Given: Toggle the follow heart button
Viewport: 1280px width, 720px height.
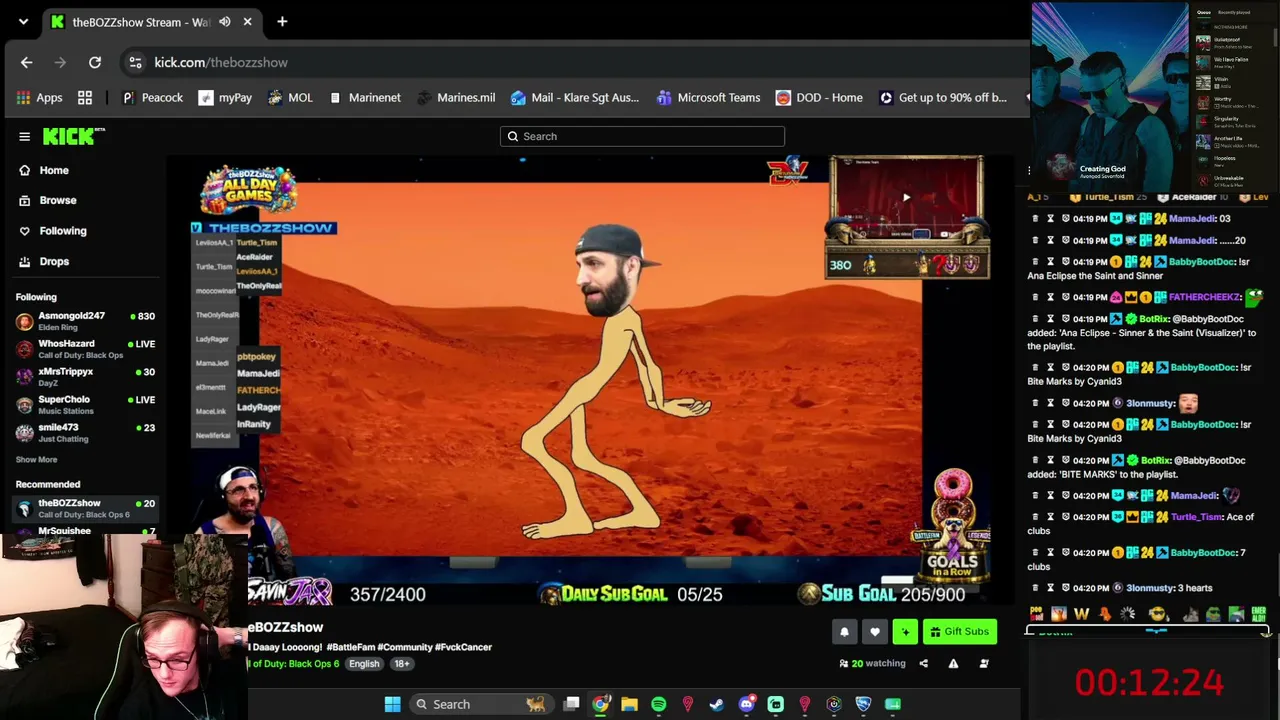Looking at the screenshot, I should click(x=875, y=632).
